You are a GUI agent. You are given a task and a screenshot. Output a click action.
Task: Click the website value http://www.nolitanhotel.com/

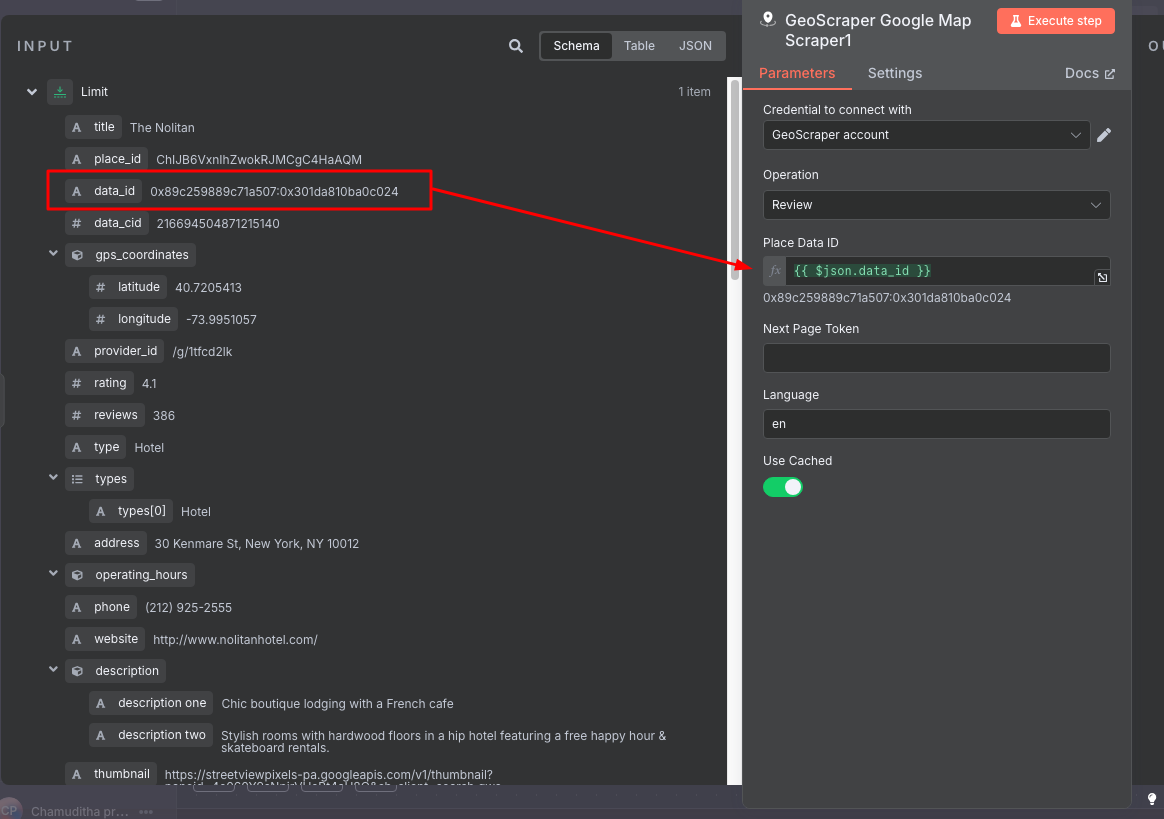tap(235, 640)
